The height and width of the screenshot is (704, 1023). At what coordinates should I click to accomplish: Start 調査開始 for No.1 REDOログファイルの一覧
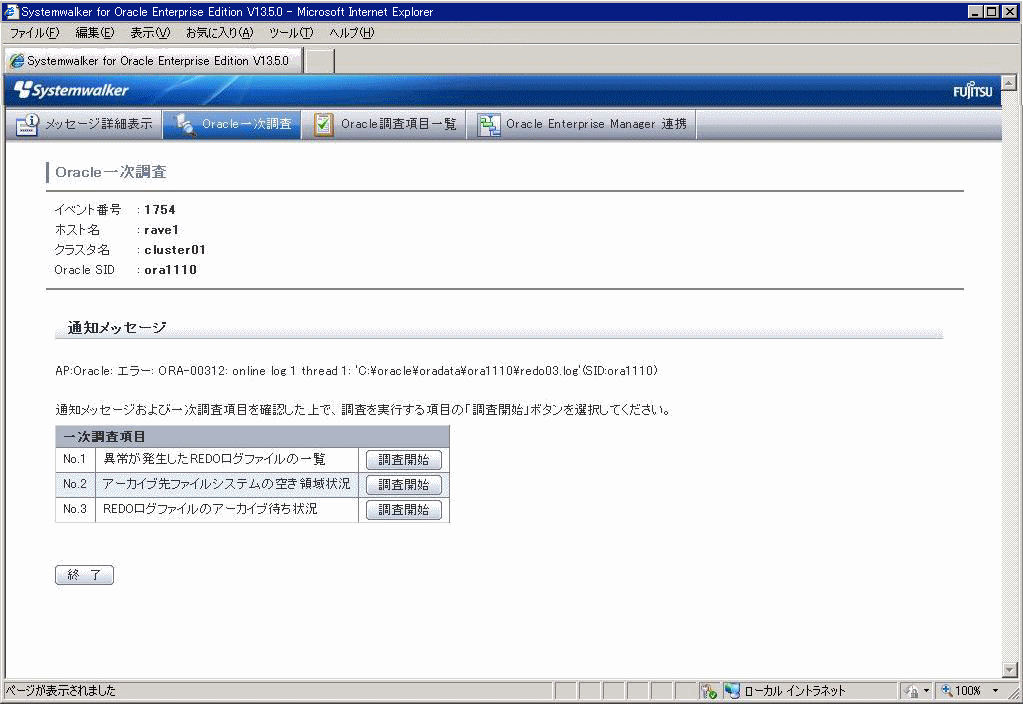pyautogui.click(x=404, y=459)
